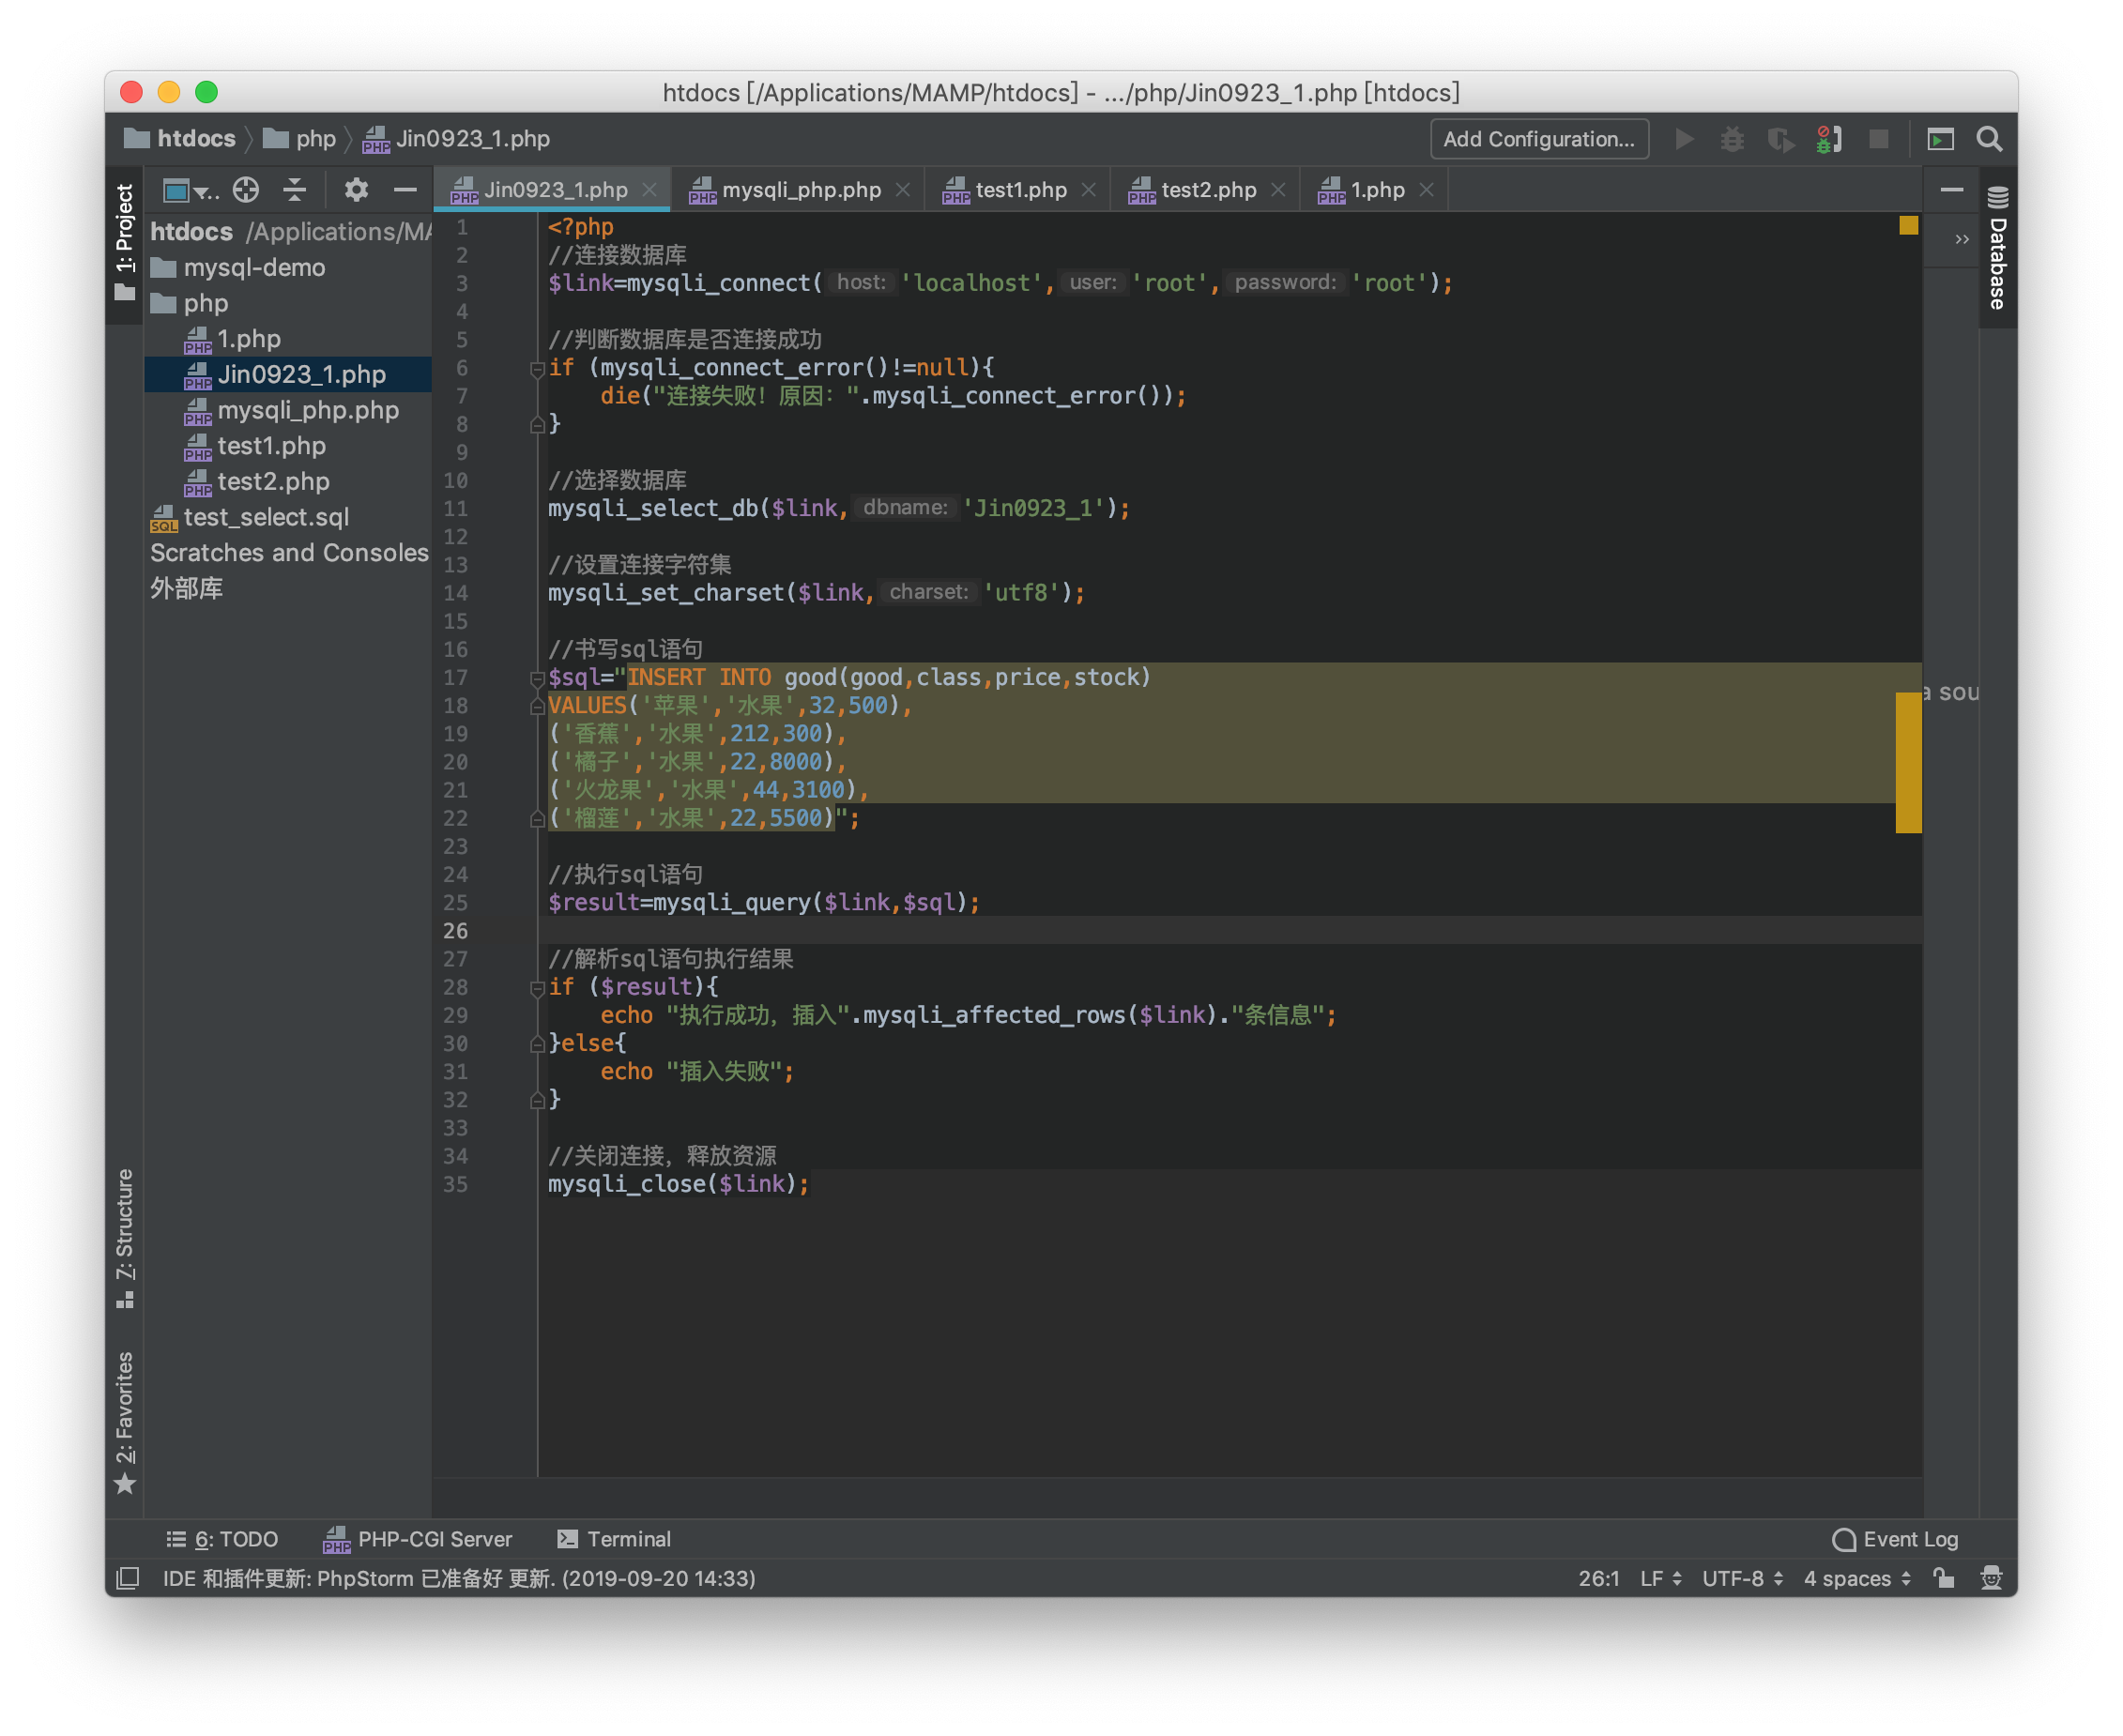Click the terminal-style window icon in toolbar
This screenshot has width=2123, height=1736.
coord(1940,139)
